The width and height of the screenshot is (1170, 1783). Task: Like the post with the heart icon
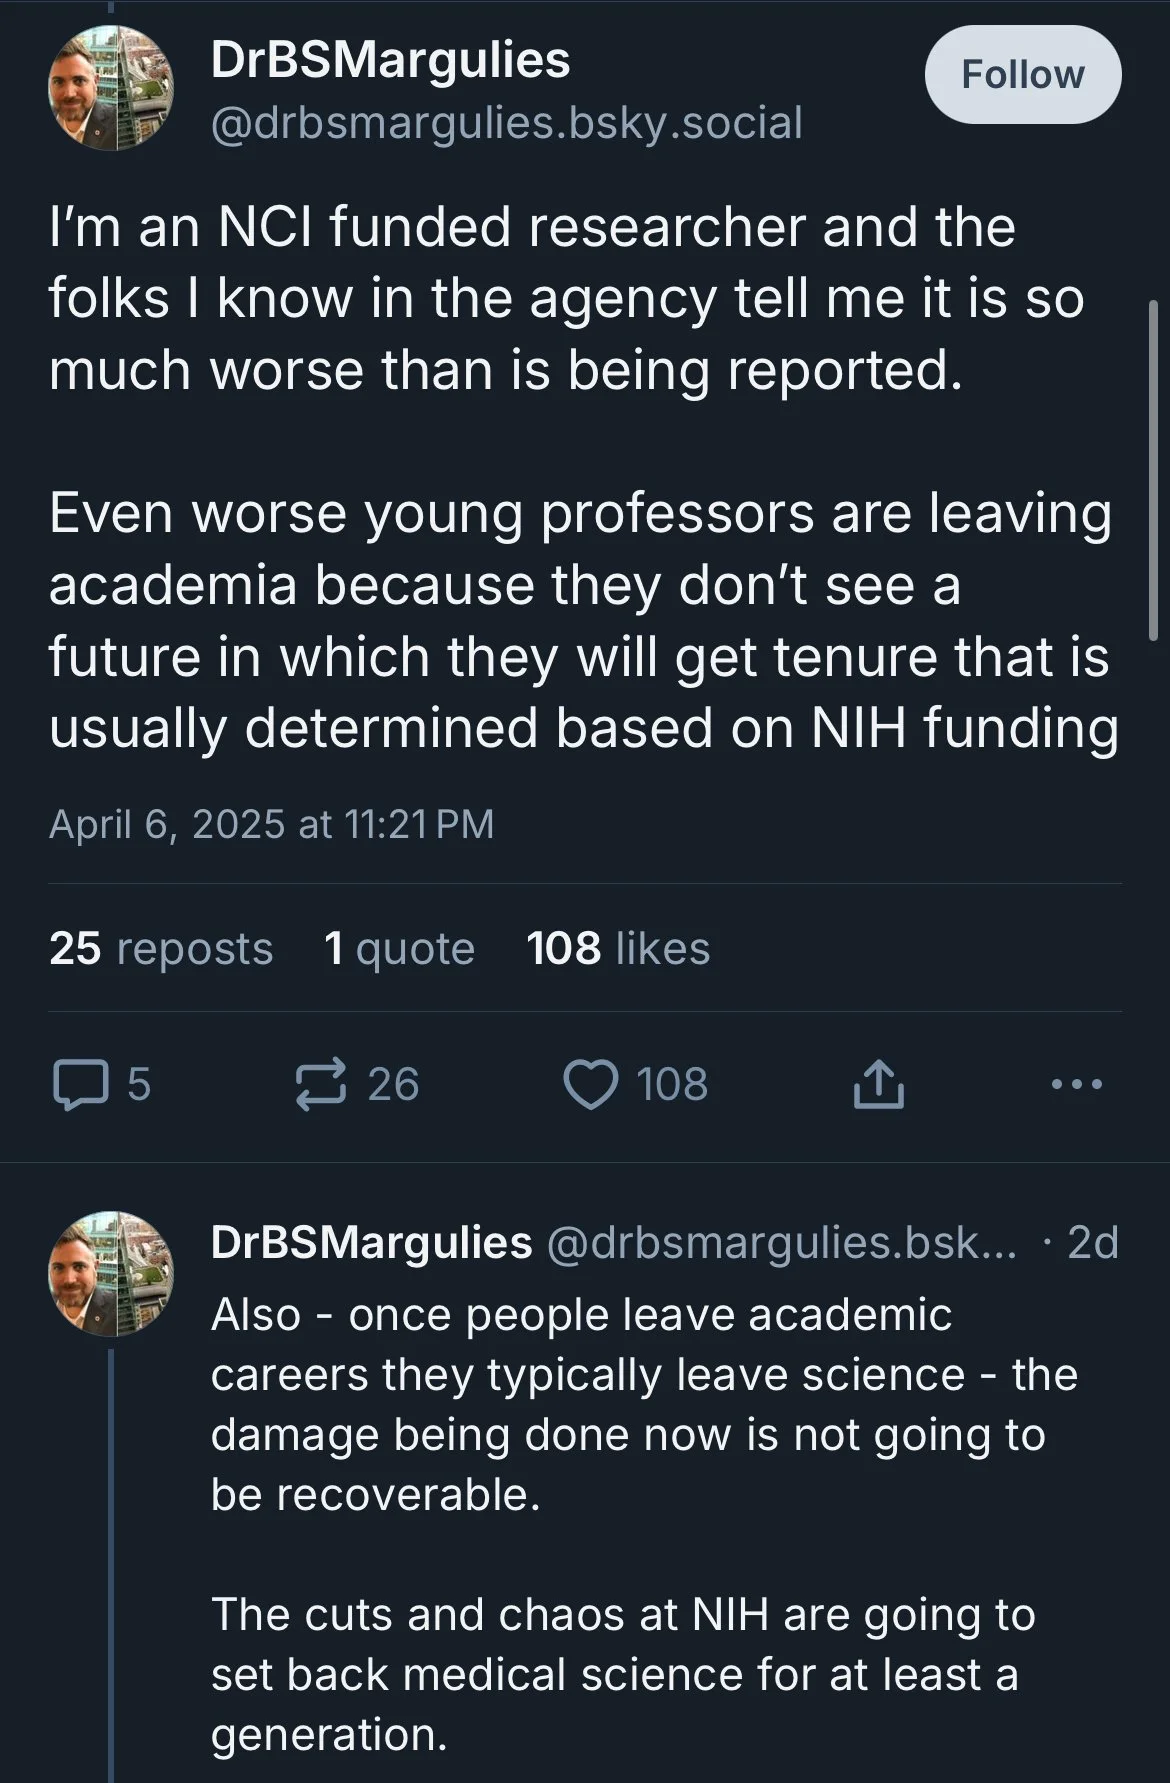591,1085
